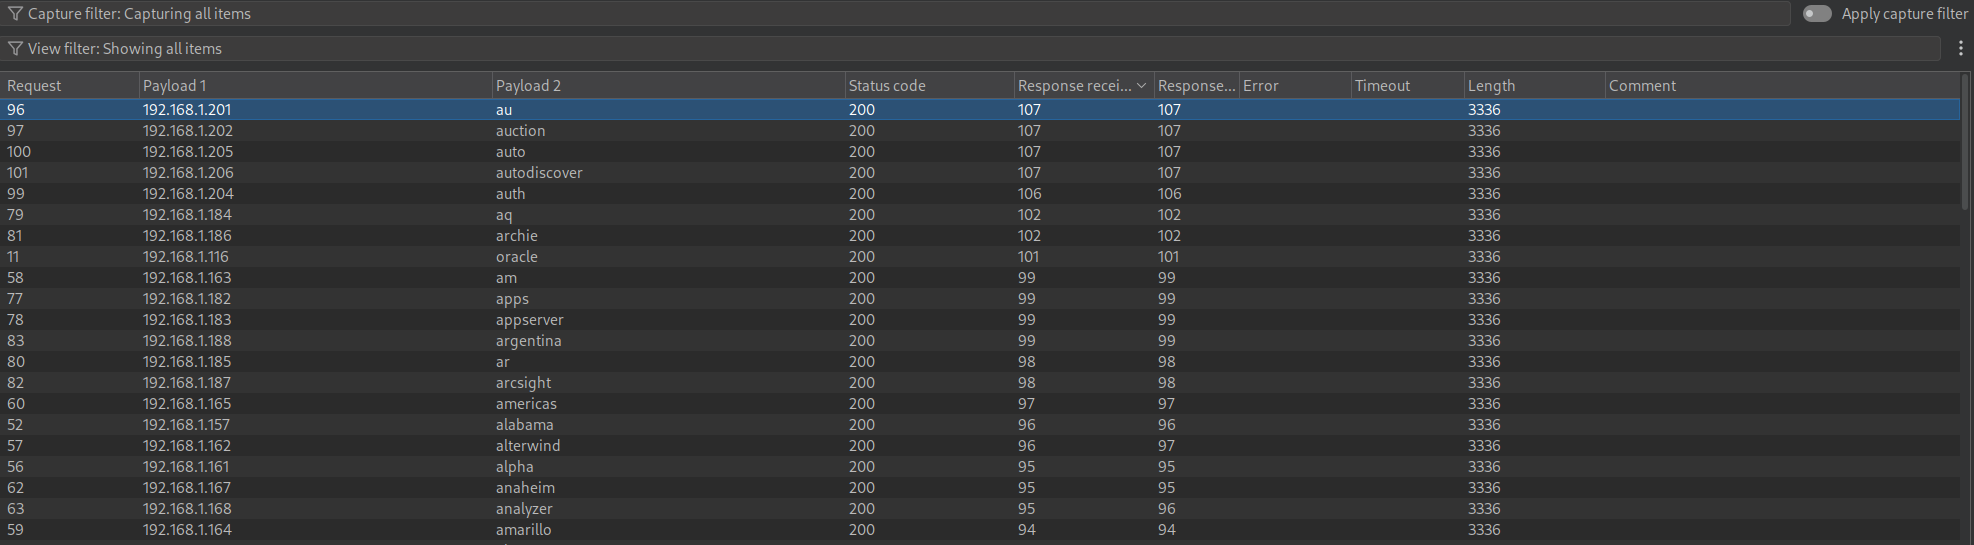Click the Payload 1 column header
This screenshot has height=545, width=1974.
coord(175,86)
